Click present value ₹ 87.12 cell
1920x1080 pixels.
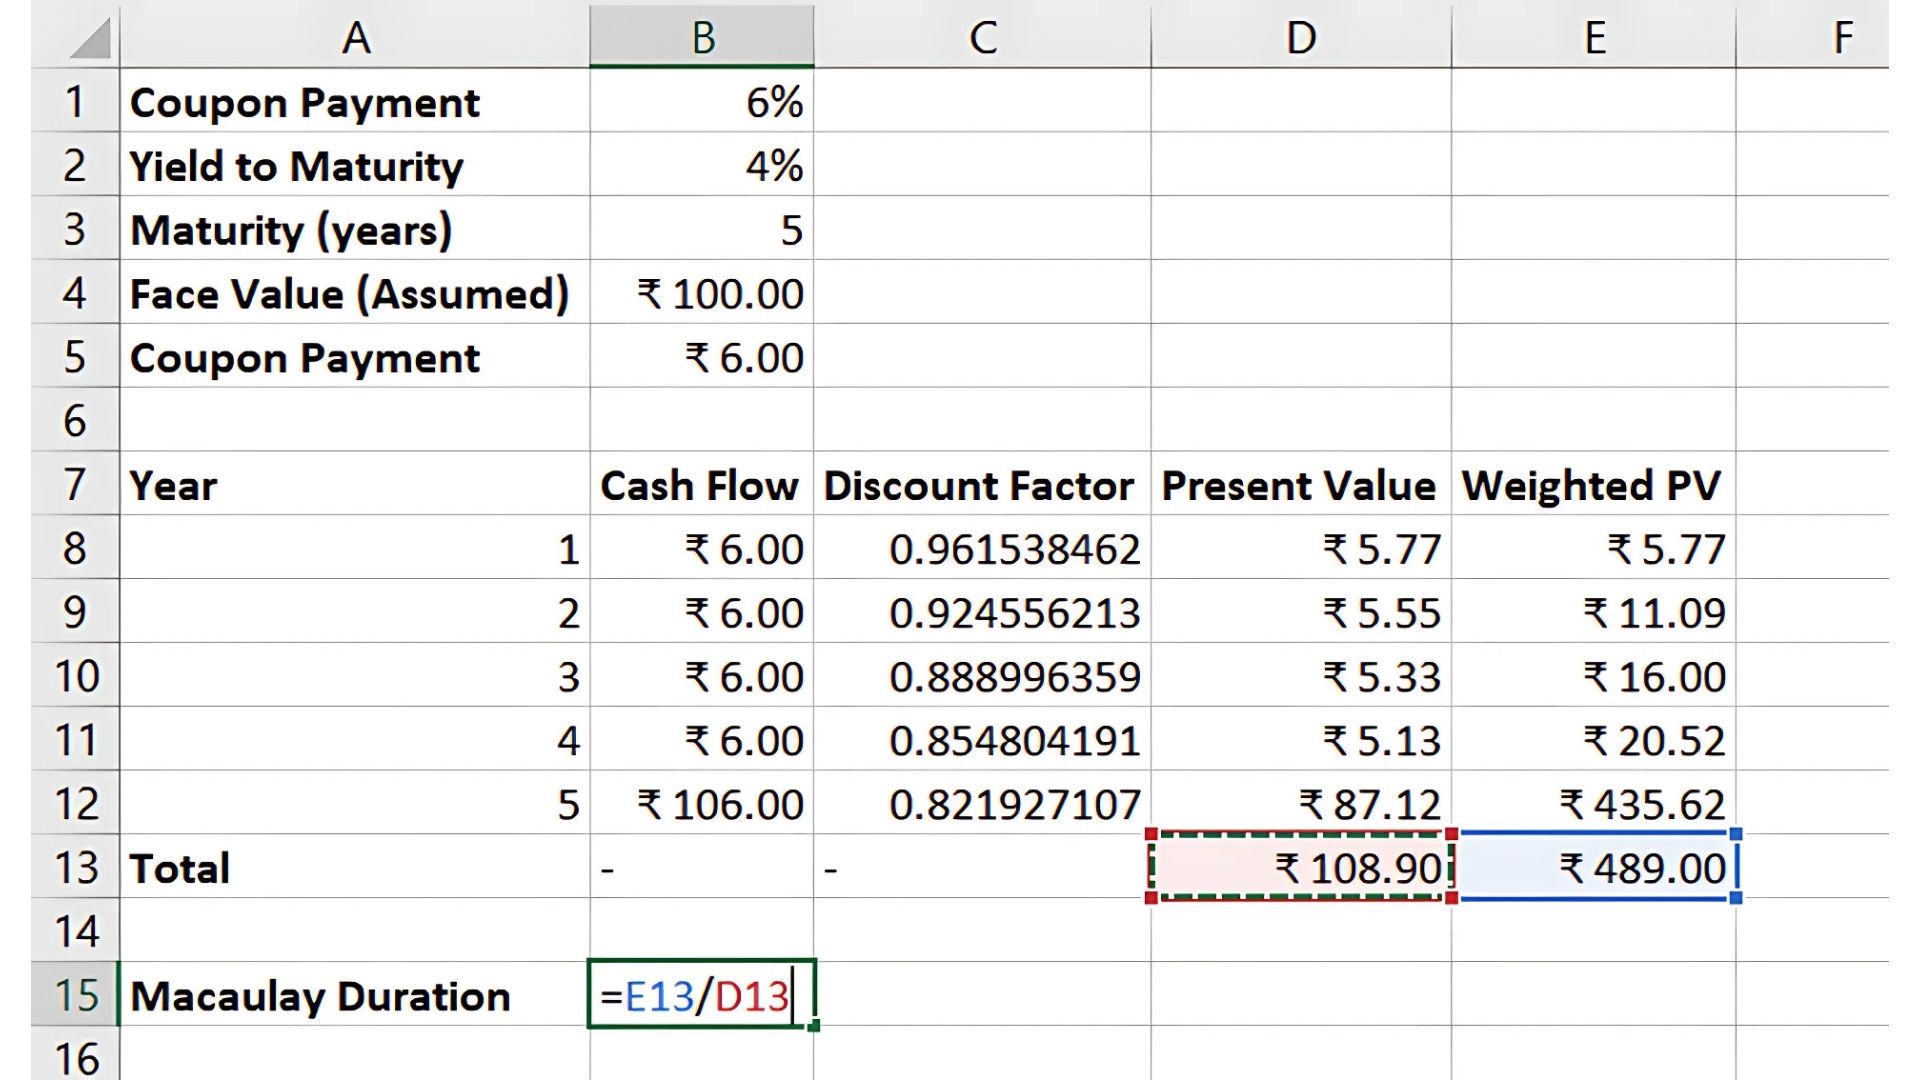pyautogui.click(x=1300, y=804)
